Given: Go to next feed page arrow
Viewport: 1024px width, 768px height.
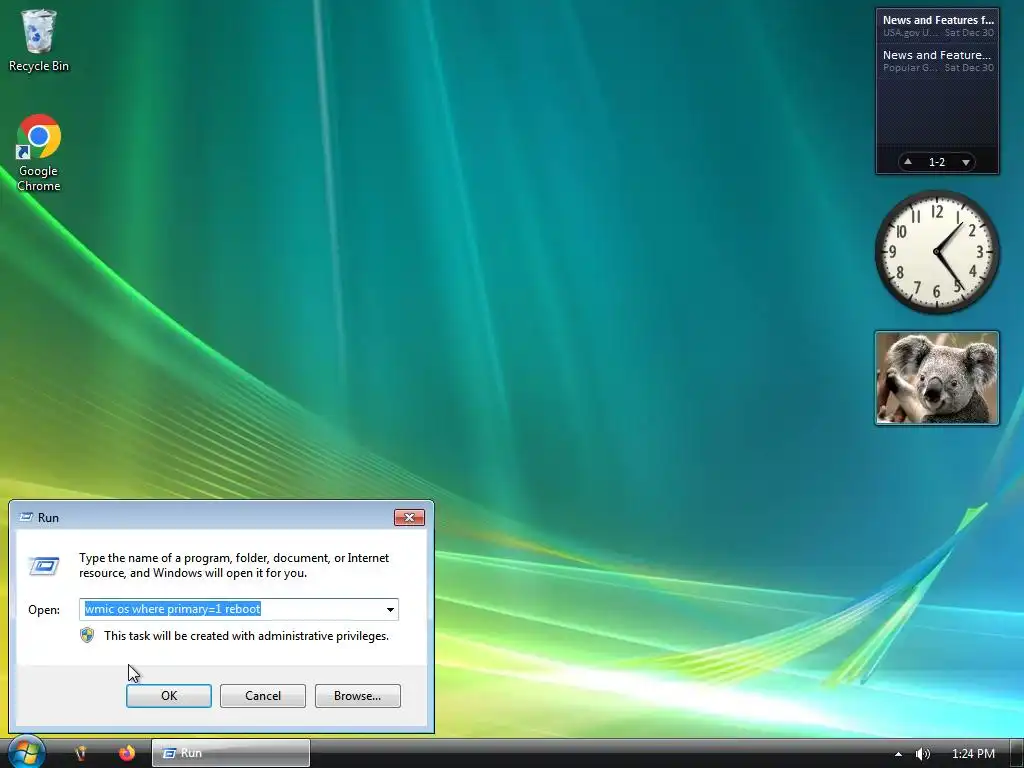Looking at the screenshot, I should (x=966, y=161).
